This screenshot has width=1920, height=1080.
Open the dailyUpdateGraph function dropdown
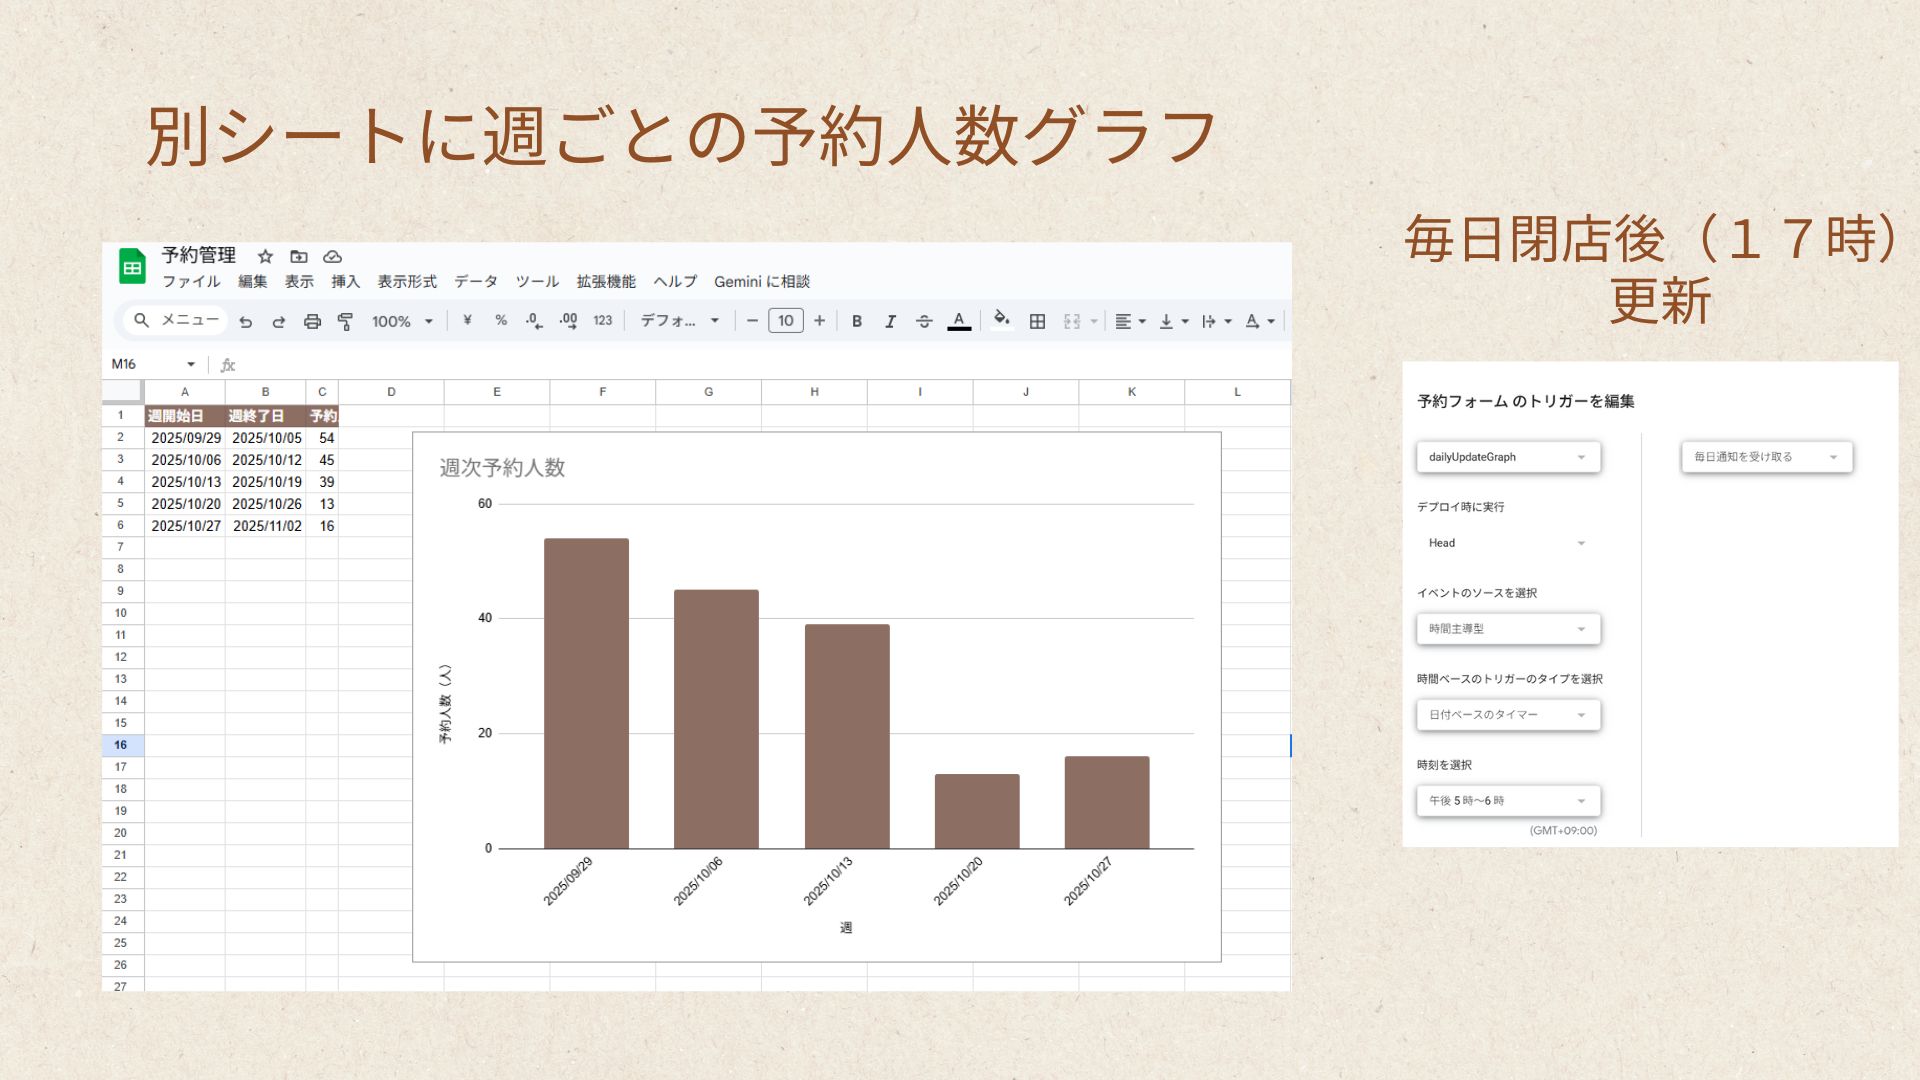click(1508, 457)
